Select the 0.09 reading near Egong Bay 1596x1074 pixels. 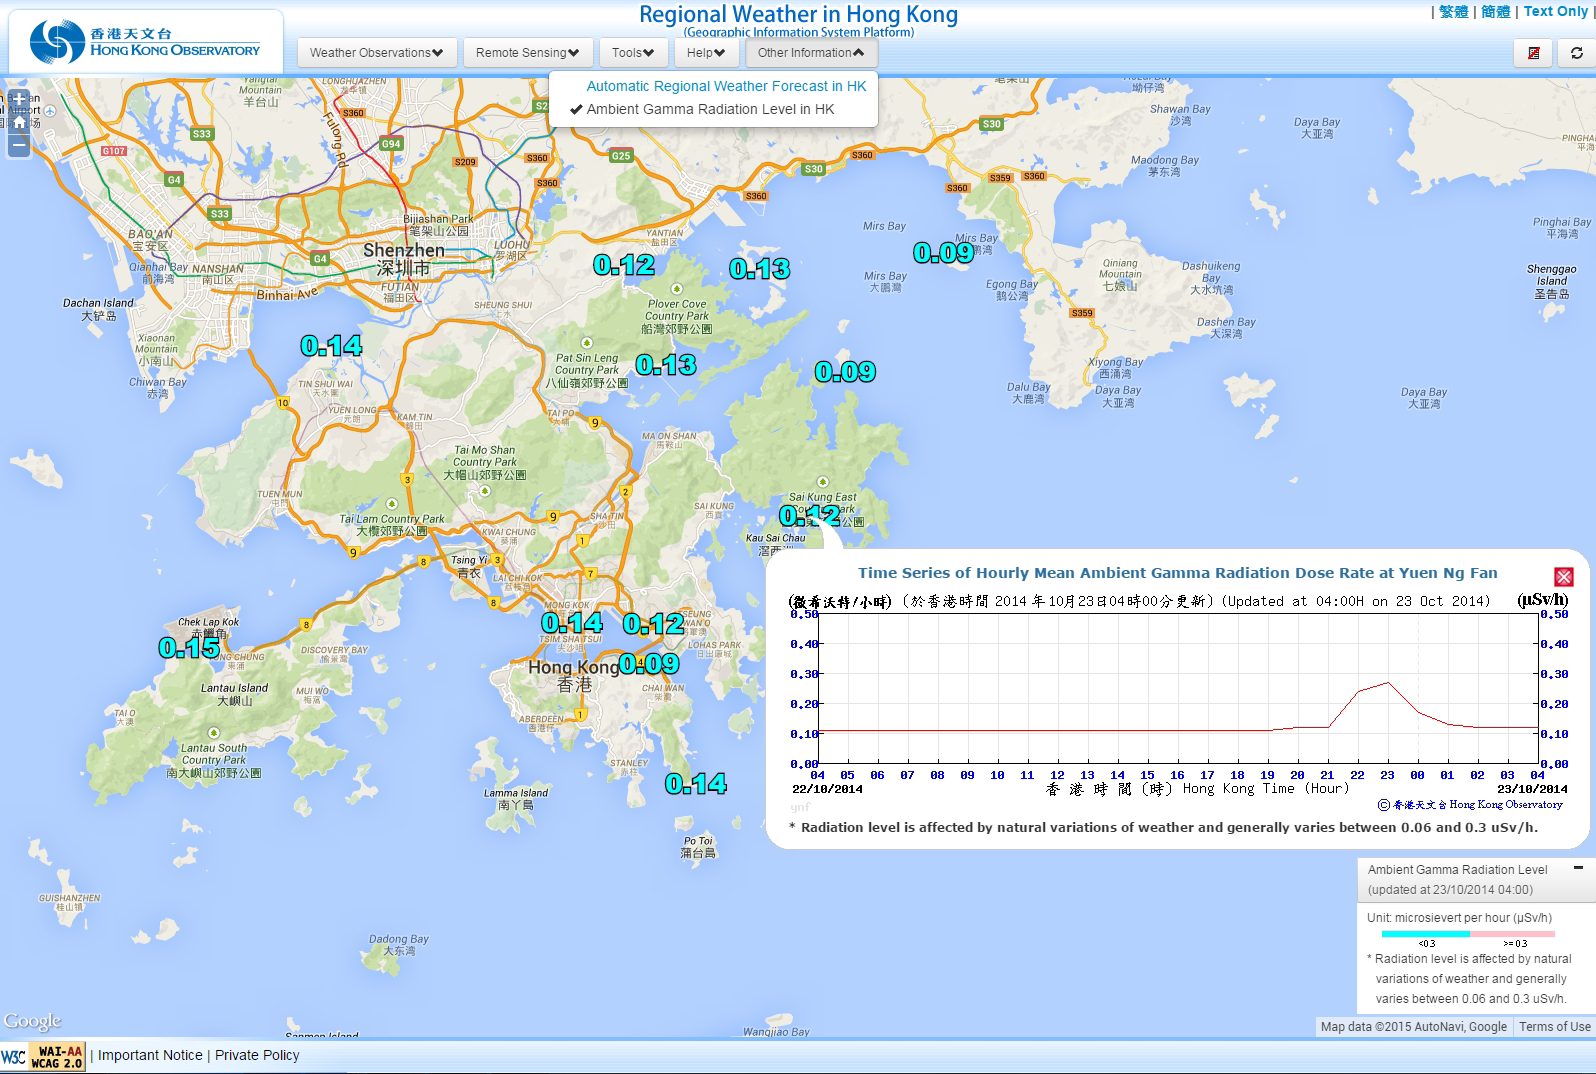943,253
